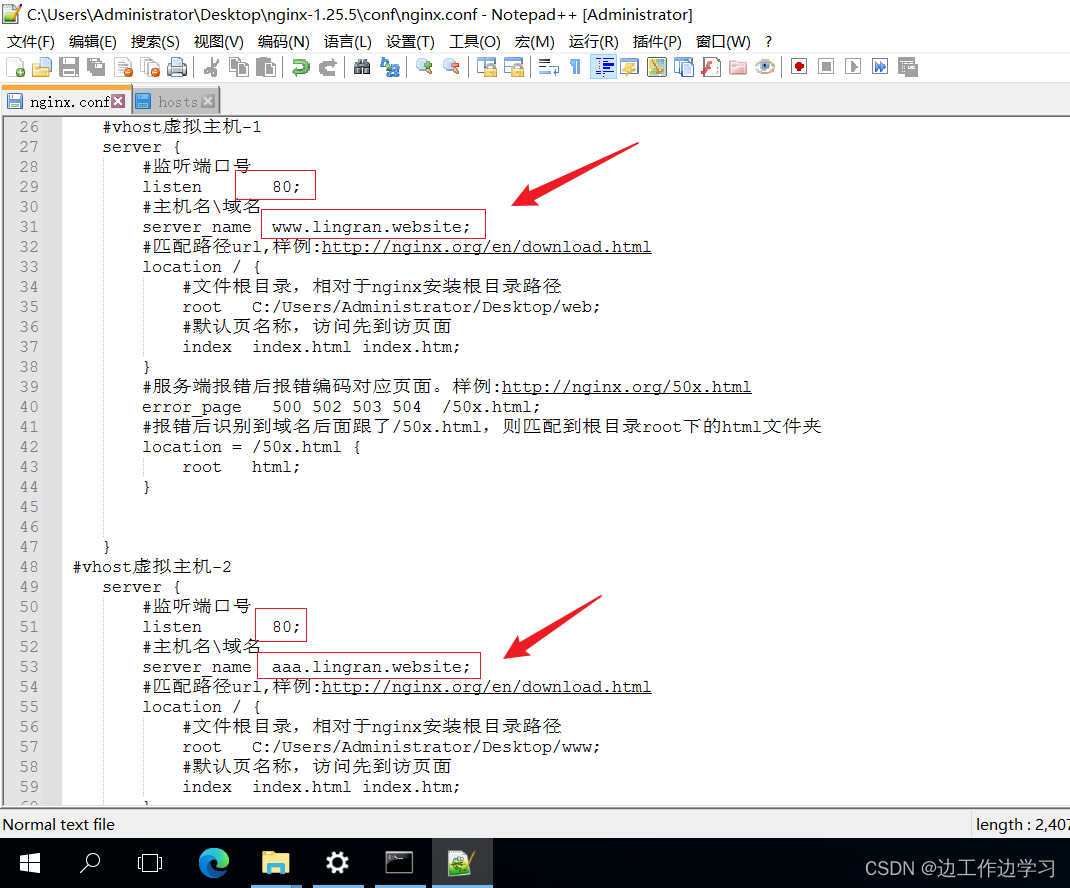Open Windows taskbar search

tap(90, 863)
